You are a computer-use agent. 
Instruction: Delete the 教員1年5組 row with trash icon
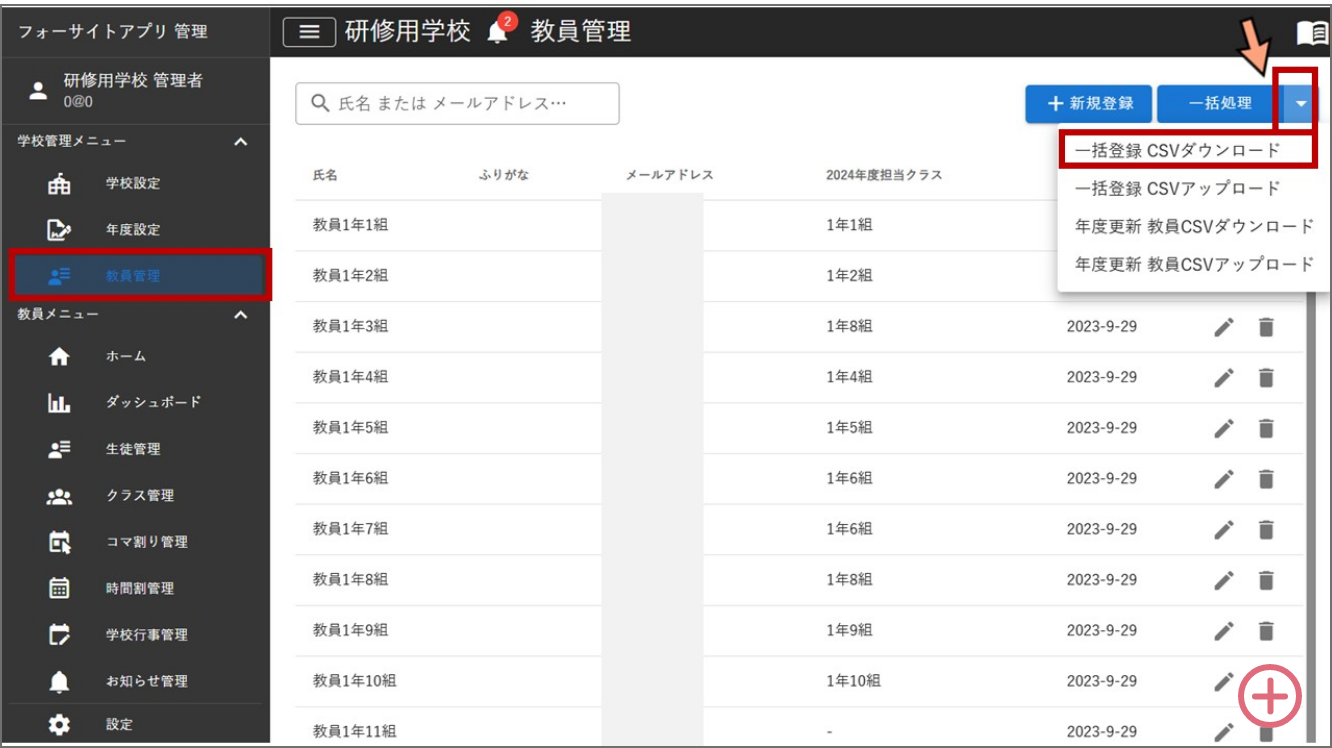pos(1266,428)
